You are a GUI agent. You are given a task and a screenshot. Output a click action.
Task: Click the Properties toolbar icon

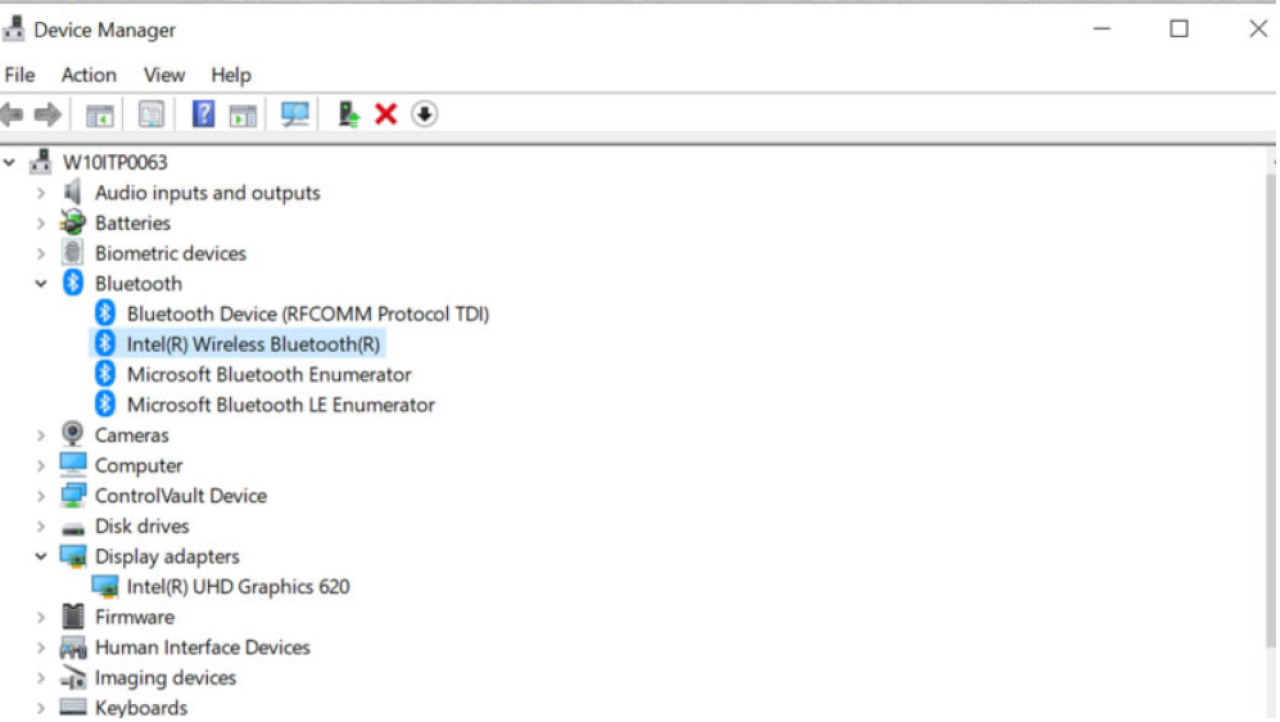click(x=151, y=115)
